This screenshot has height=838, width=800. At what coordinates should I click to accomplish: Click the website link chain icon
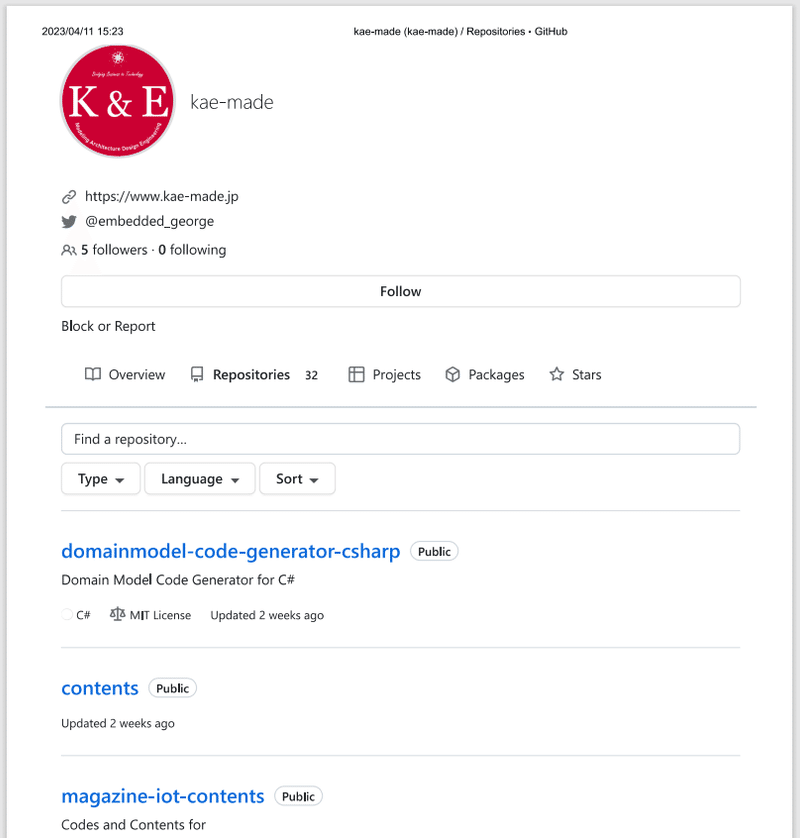click(68, 196)
